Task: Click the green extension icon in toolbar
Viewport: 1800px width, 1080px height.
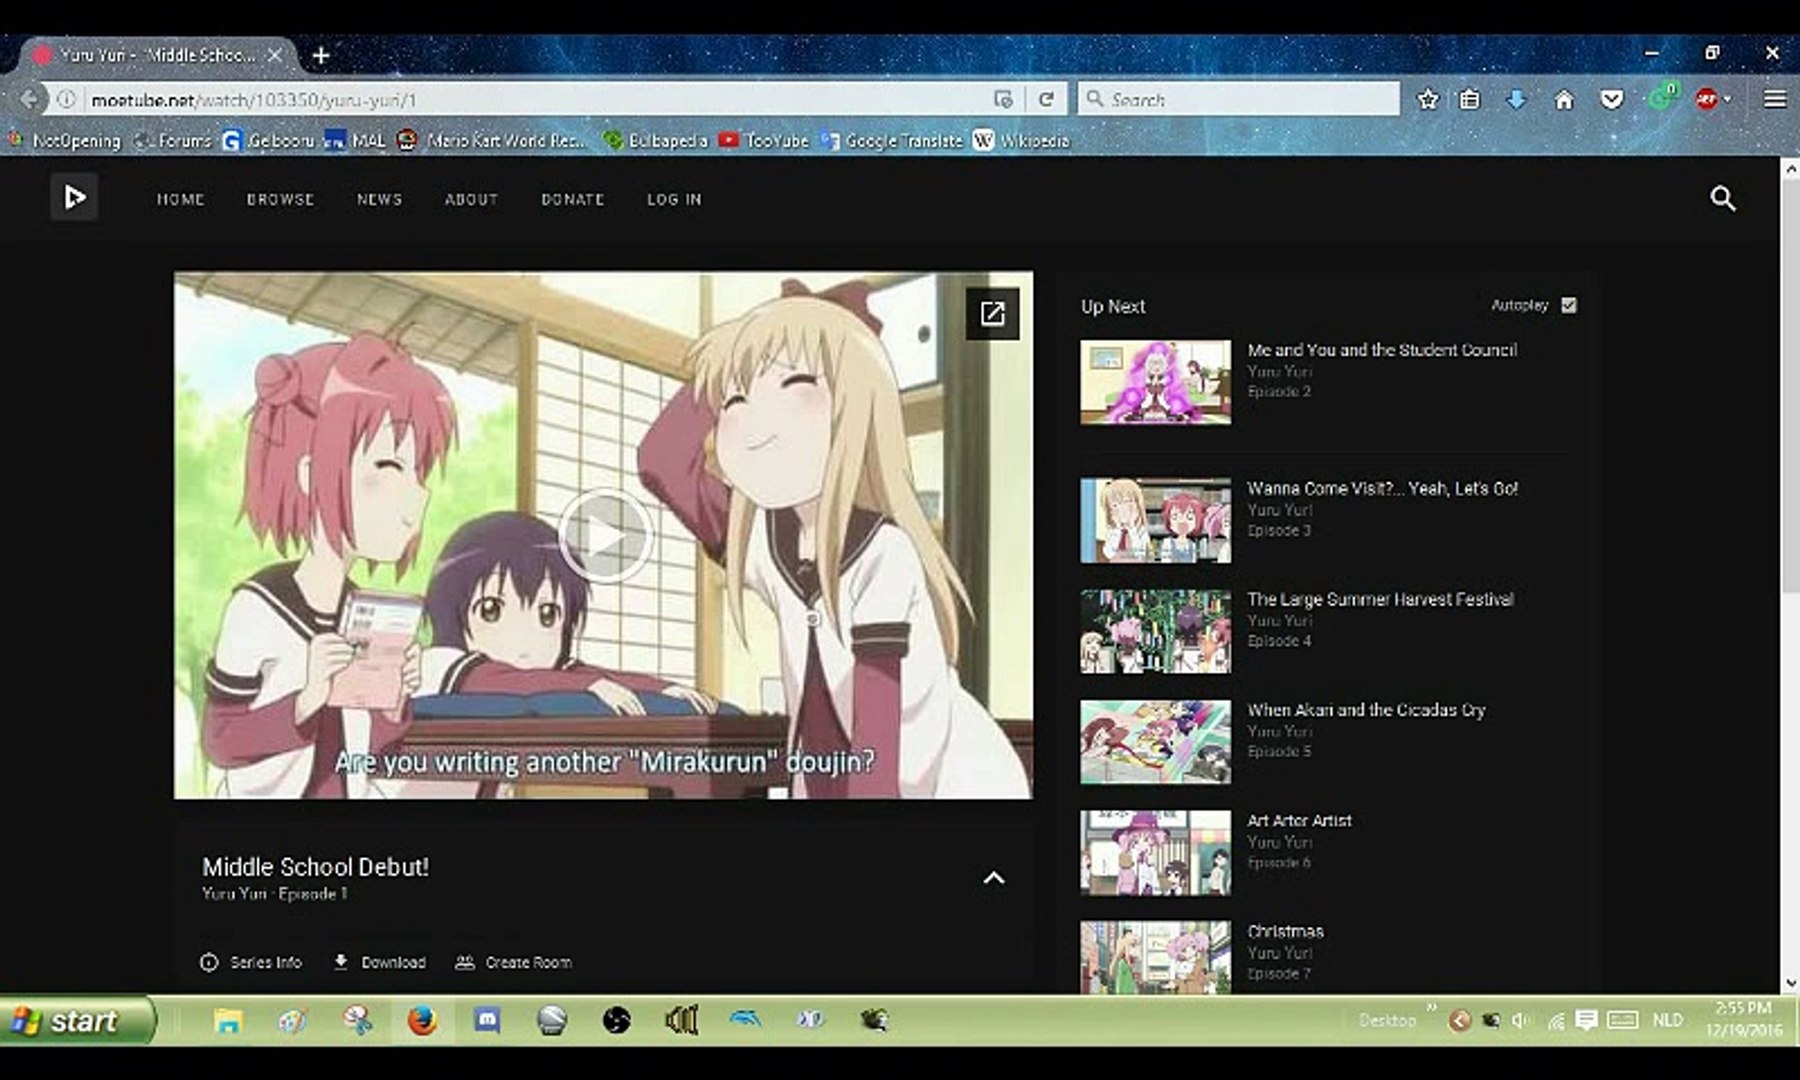Action: pos(1662,97)
